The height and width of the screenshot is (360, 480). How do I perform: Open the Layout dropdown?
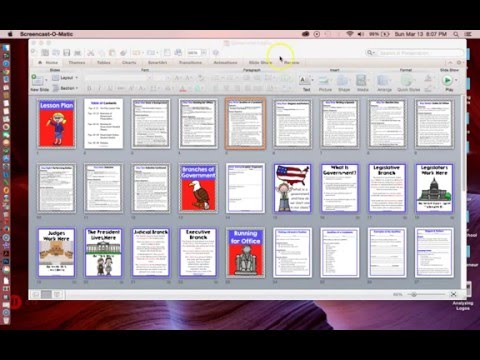(65, 78)
